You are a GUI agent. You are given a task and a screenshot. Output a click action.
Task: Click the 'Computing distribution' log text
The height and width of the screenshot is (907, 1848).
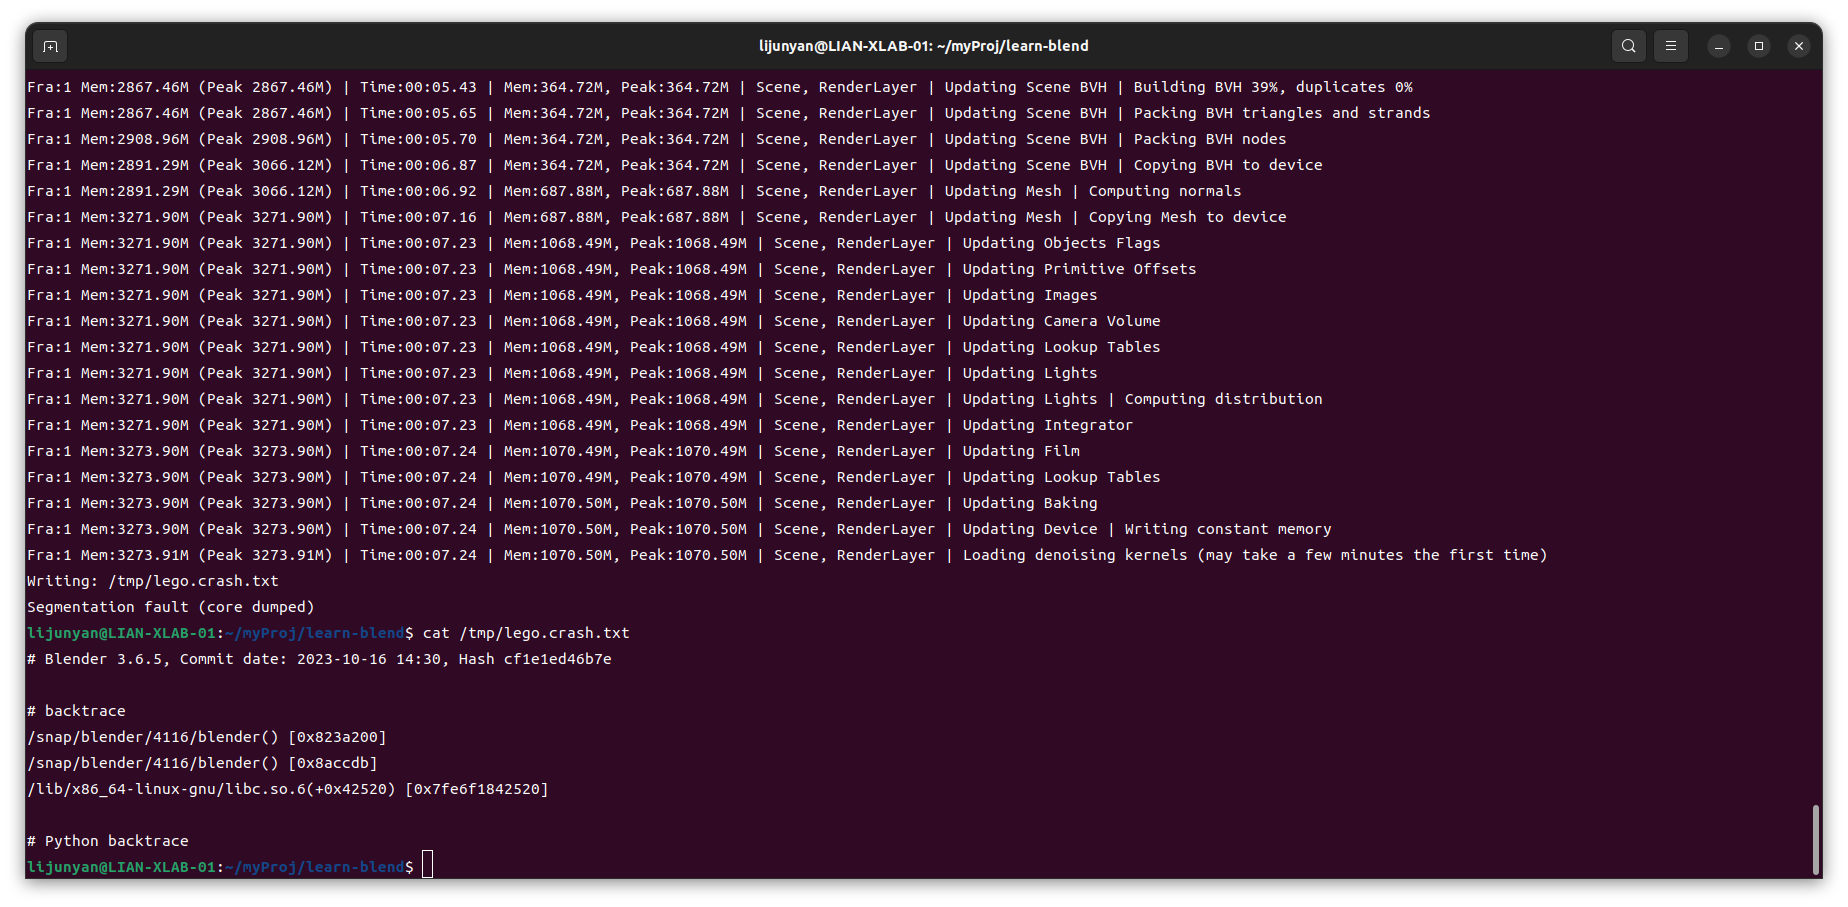(1223, 399)
